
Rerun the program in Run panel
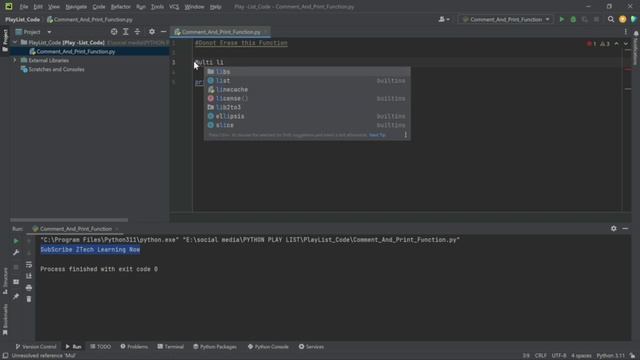16,241
